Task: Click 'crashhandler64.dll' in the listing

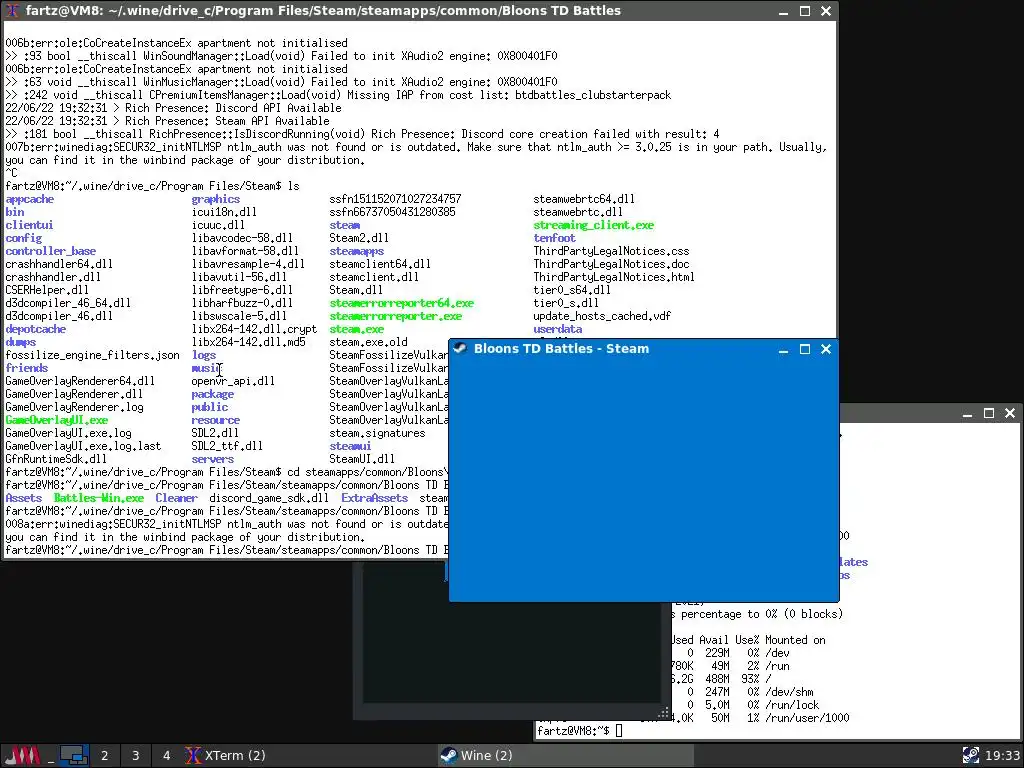Action: coord(59,264)
